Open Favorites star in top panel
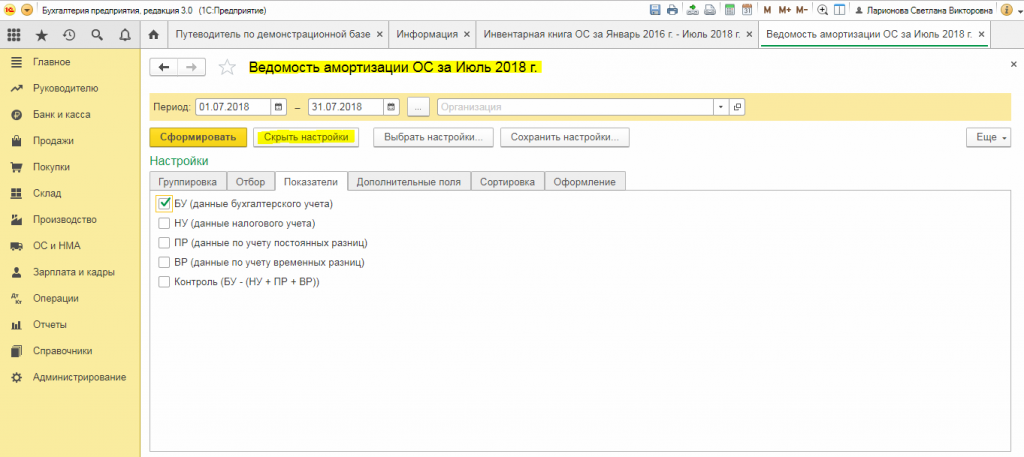The width and height of the screenshot is (1024, 457). pos(41,35)
